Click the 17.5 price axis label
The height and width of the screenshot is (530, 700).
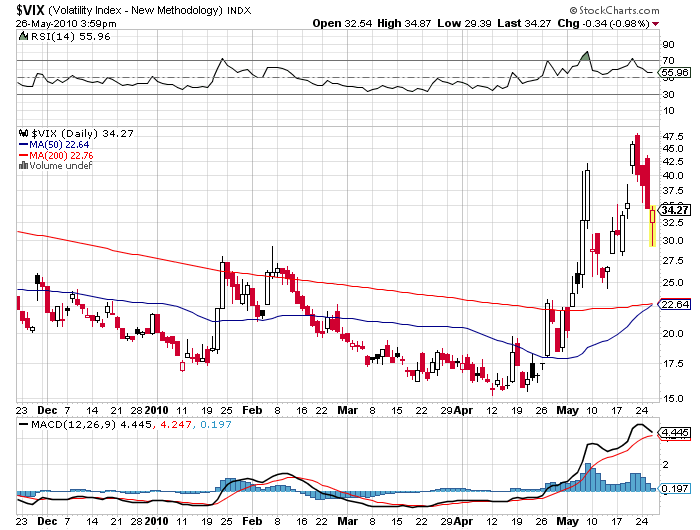point(673,364)
